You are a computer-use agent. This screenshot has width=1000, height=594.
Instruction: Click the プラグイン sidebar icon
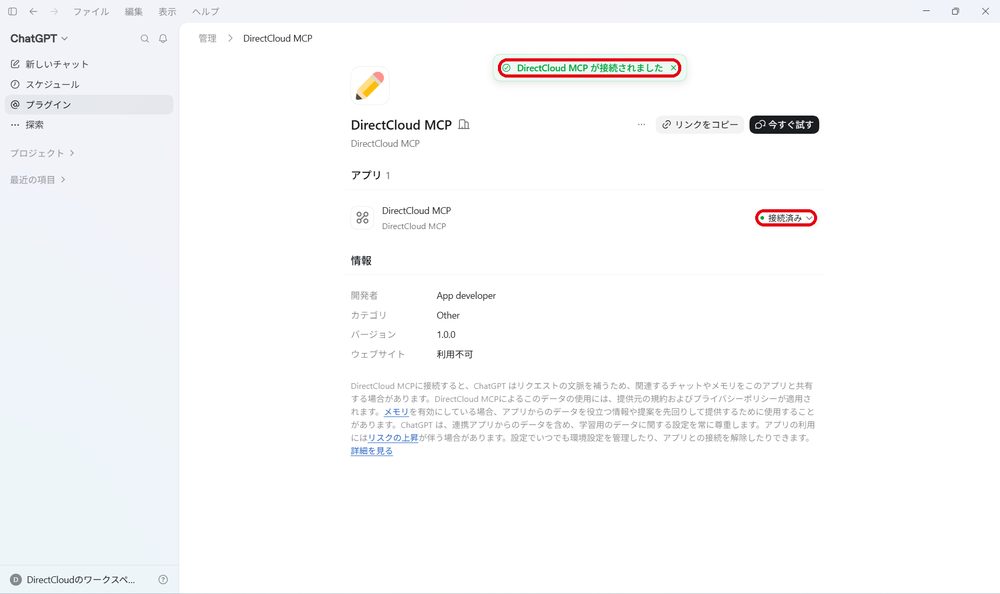[15, 105]
